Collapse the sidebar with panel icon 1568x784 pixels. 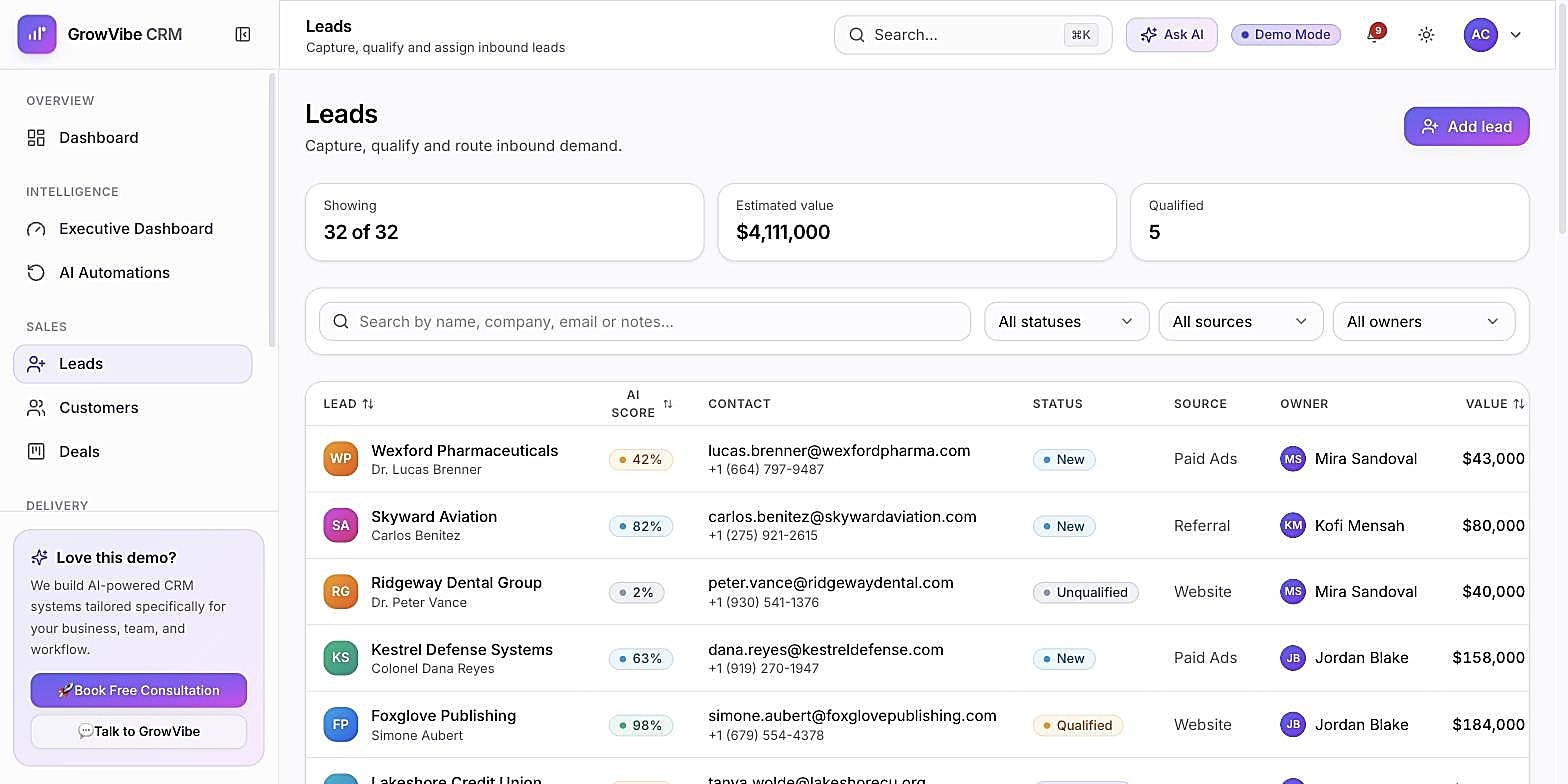click(x=243, y=34)
